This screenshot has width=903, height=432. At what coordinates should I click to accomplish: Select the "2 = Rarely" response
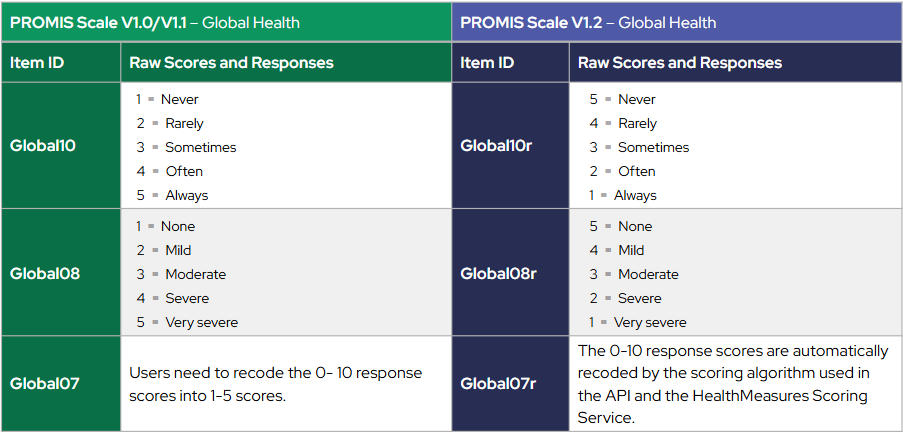[170, 123]
